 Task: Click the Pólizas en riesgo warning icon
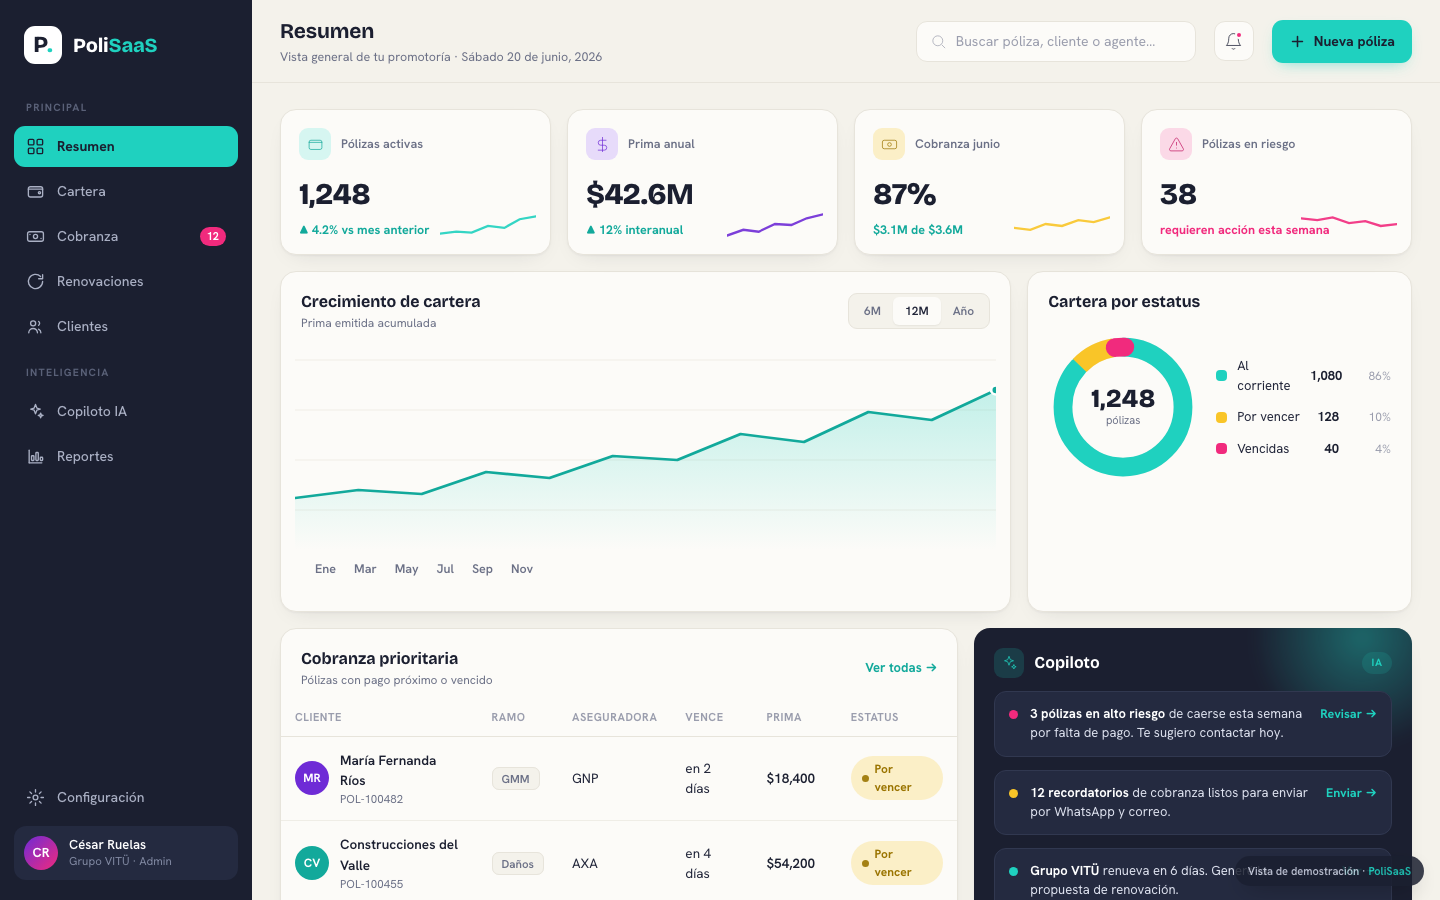click(x=1176, y=144)
